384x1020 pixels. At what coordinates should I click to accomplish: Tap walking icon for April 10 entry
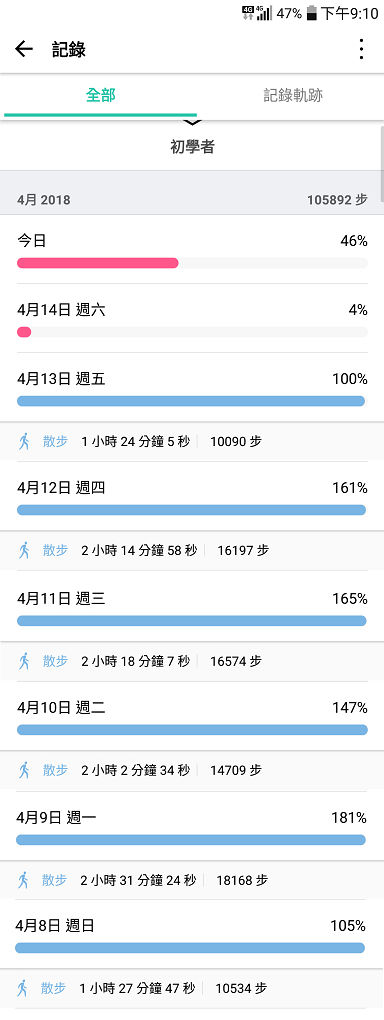coord(25,770)
